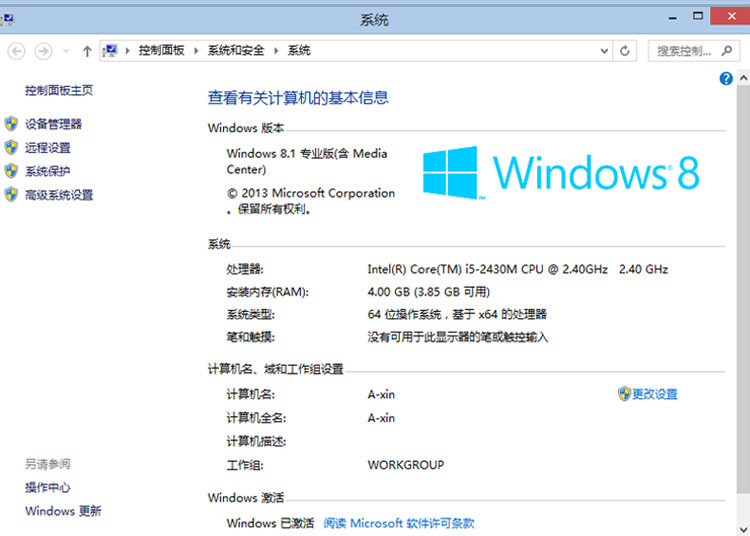Select the Windows 已激活 status text
This screenshot has height=536, width=750.
pos(270,524)
